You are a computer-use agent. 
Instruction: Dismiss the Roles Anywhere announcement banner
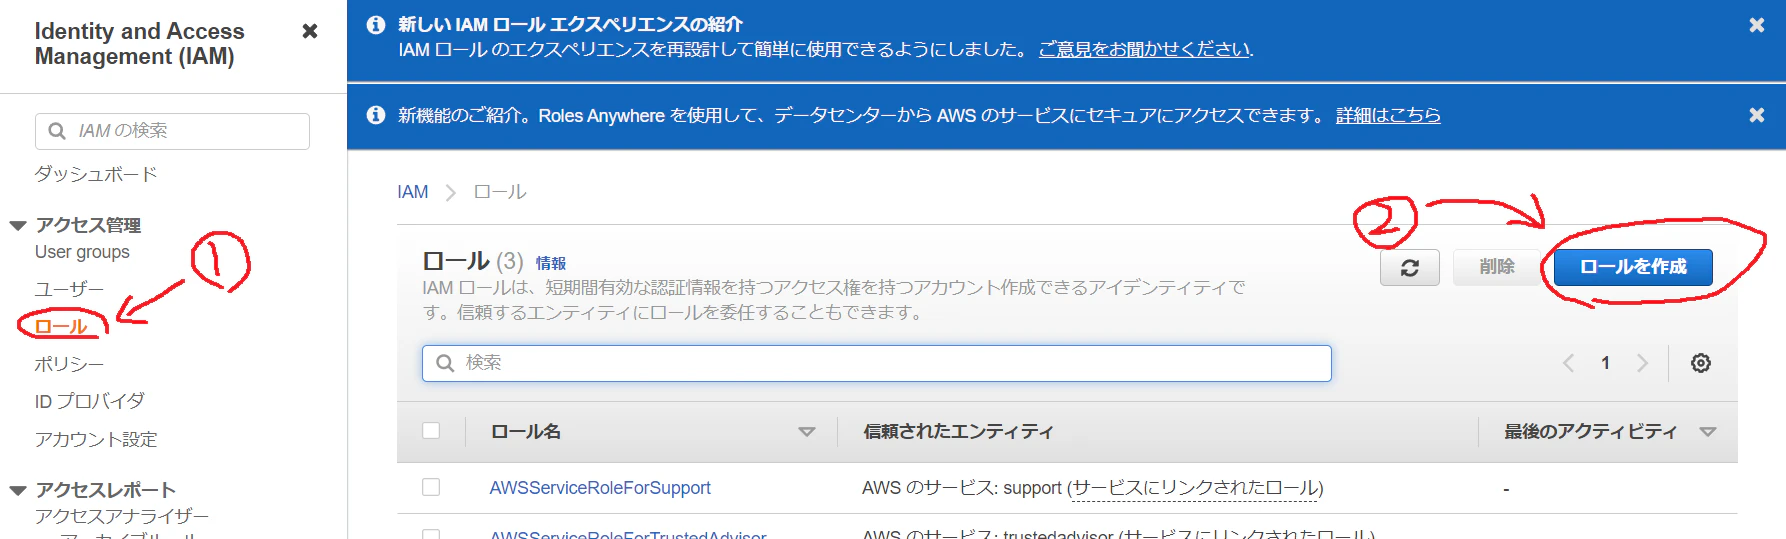tap(1756, 115)
